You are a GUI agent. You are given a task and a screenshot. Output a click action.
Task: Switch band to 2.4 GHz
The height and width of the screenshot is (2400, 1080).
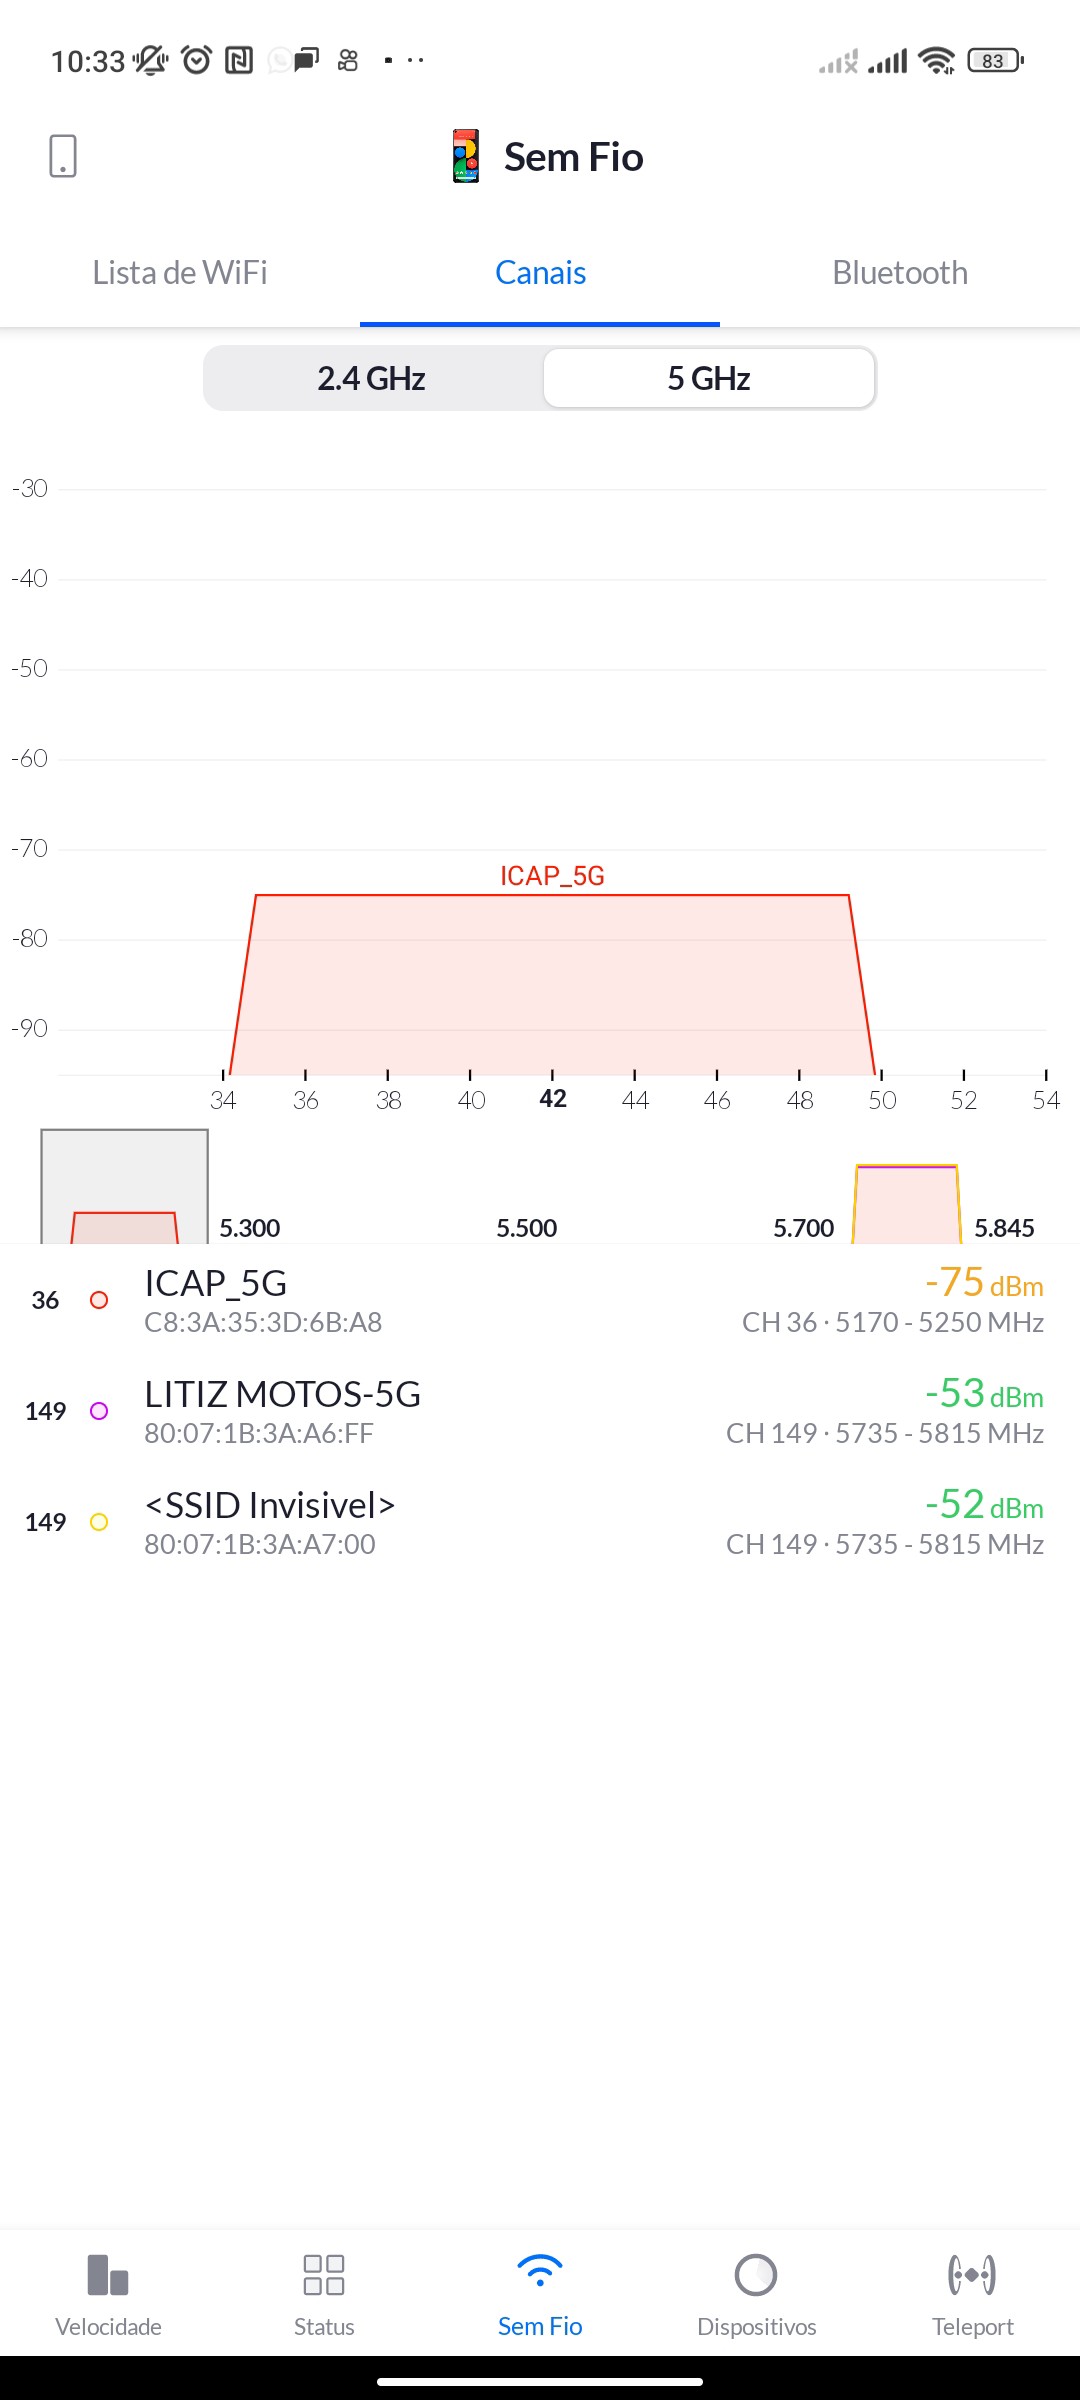372,378
